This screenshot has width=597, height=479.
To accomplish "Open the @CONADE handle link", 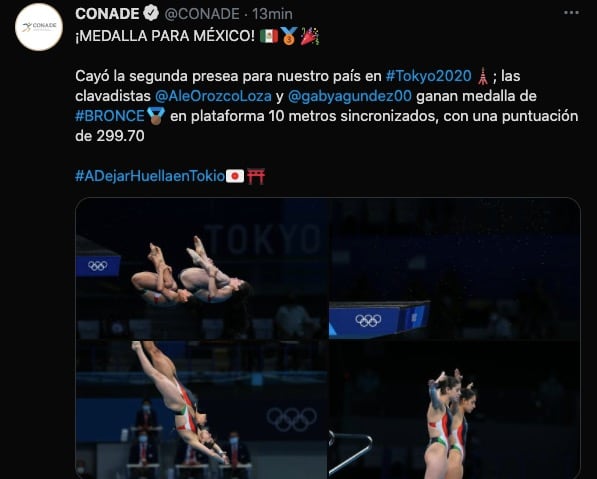I will click(x=202, y=14).
